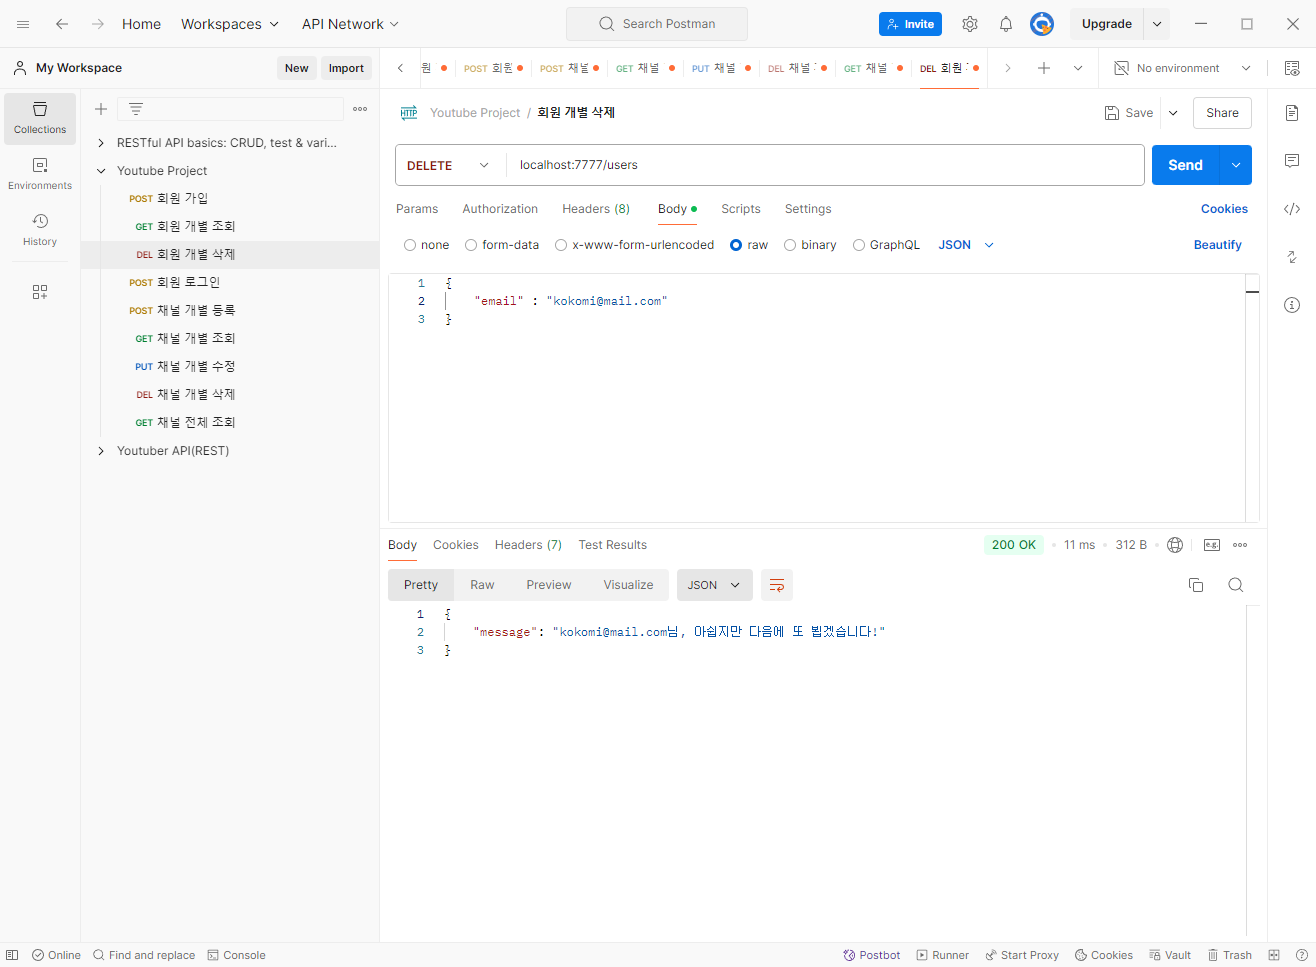Open the user avatar menu
The width and height of the screenshot is (1316, 967).
point(1042,24)
